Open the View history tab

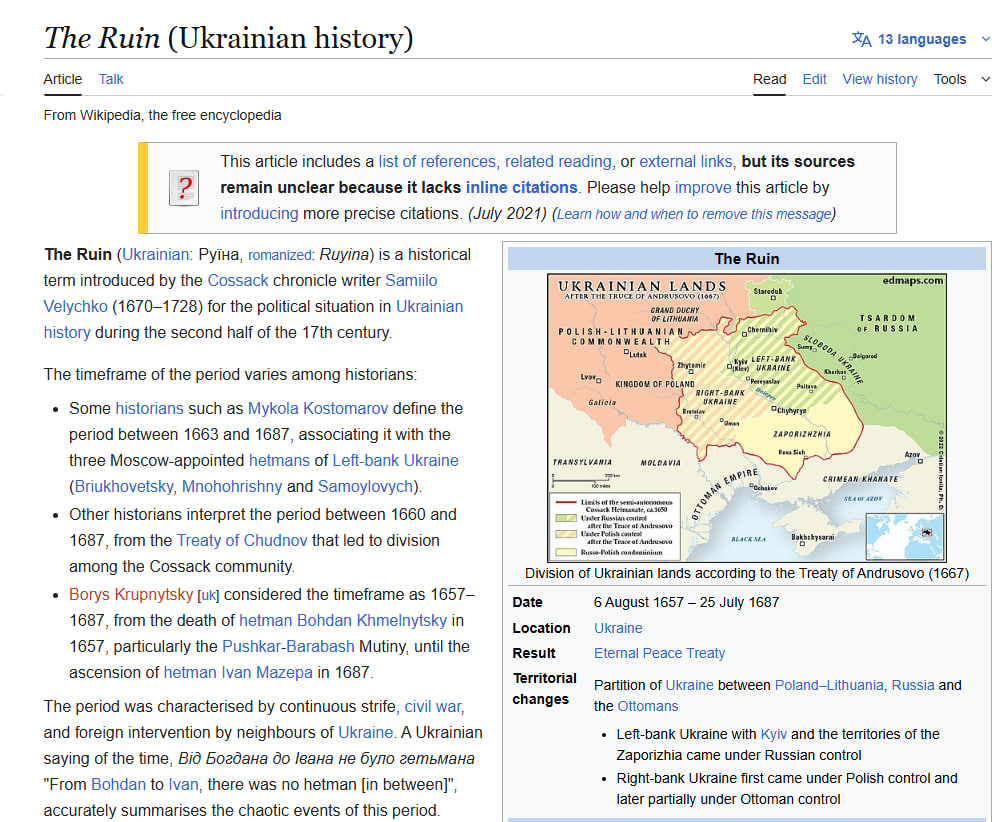pos(880,79)
